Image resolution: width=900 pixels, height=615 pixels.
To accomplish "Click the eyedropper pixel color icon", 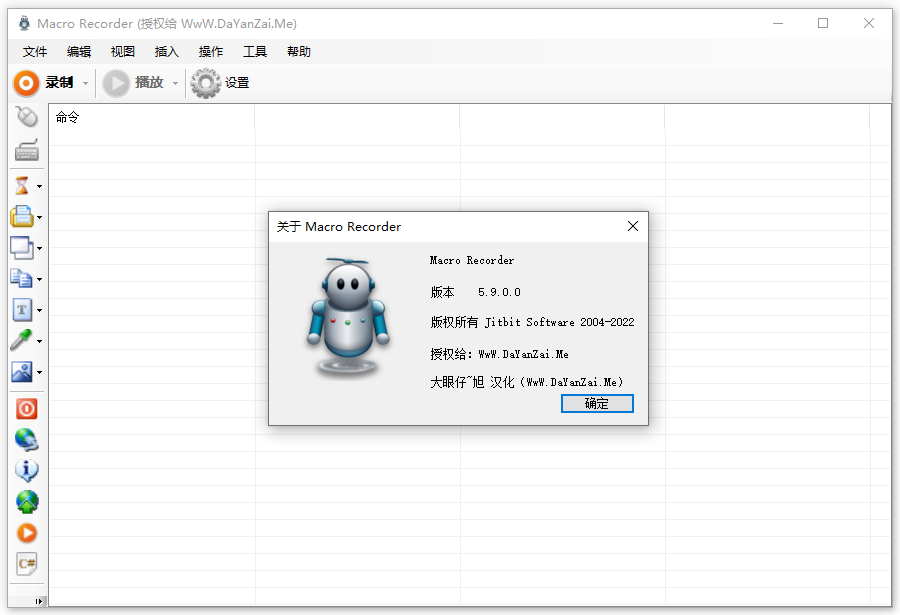I will tap(22, 341).
